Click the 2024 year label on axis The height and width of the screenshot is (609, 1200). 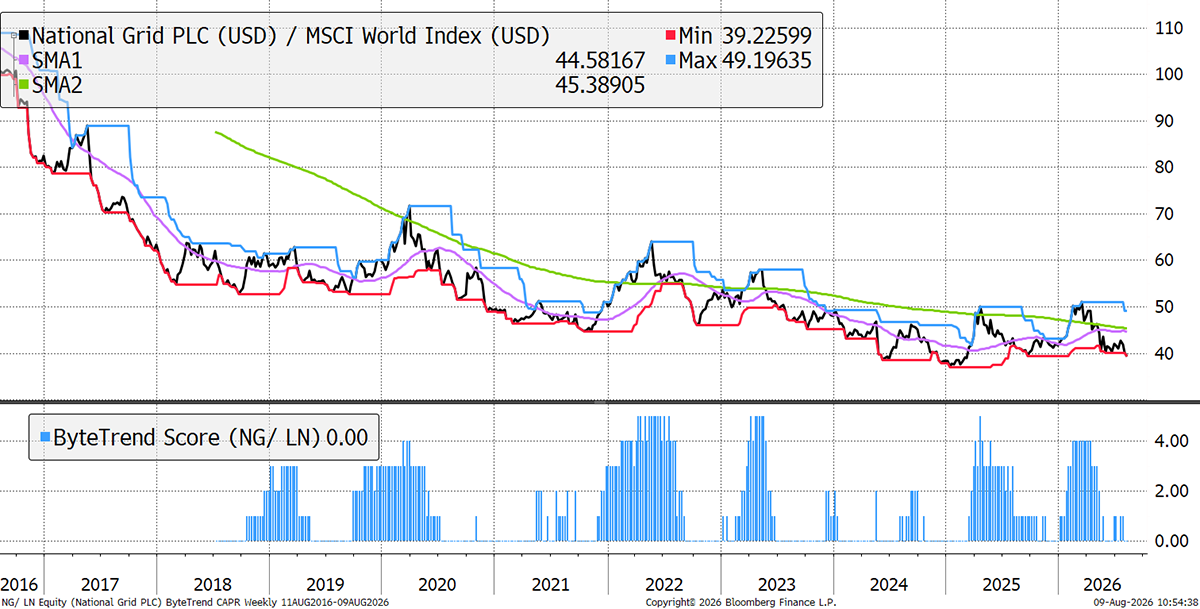(890, 583)
